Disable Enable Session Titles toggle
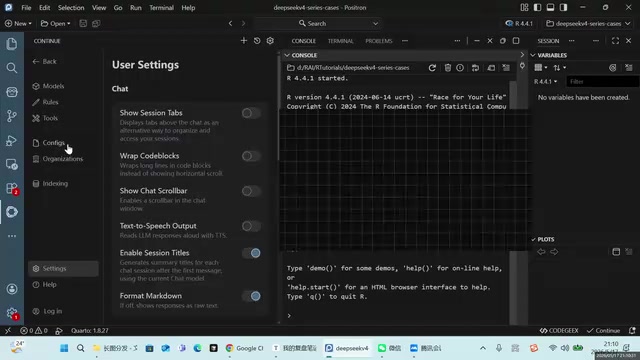Screen dimensions: 640x360 pos(251,253)
